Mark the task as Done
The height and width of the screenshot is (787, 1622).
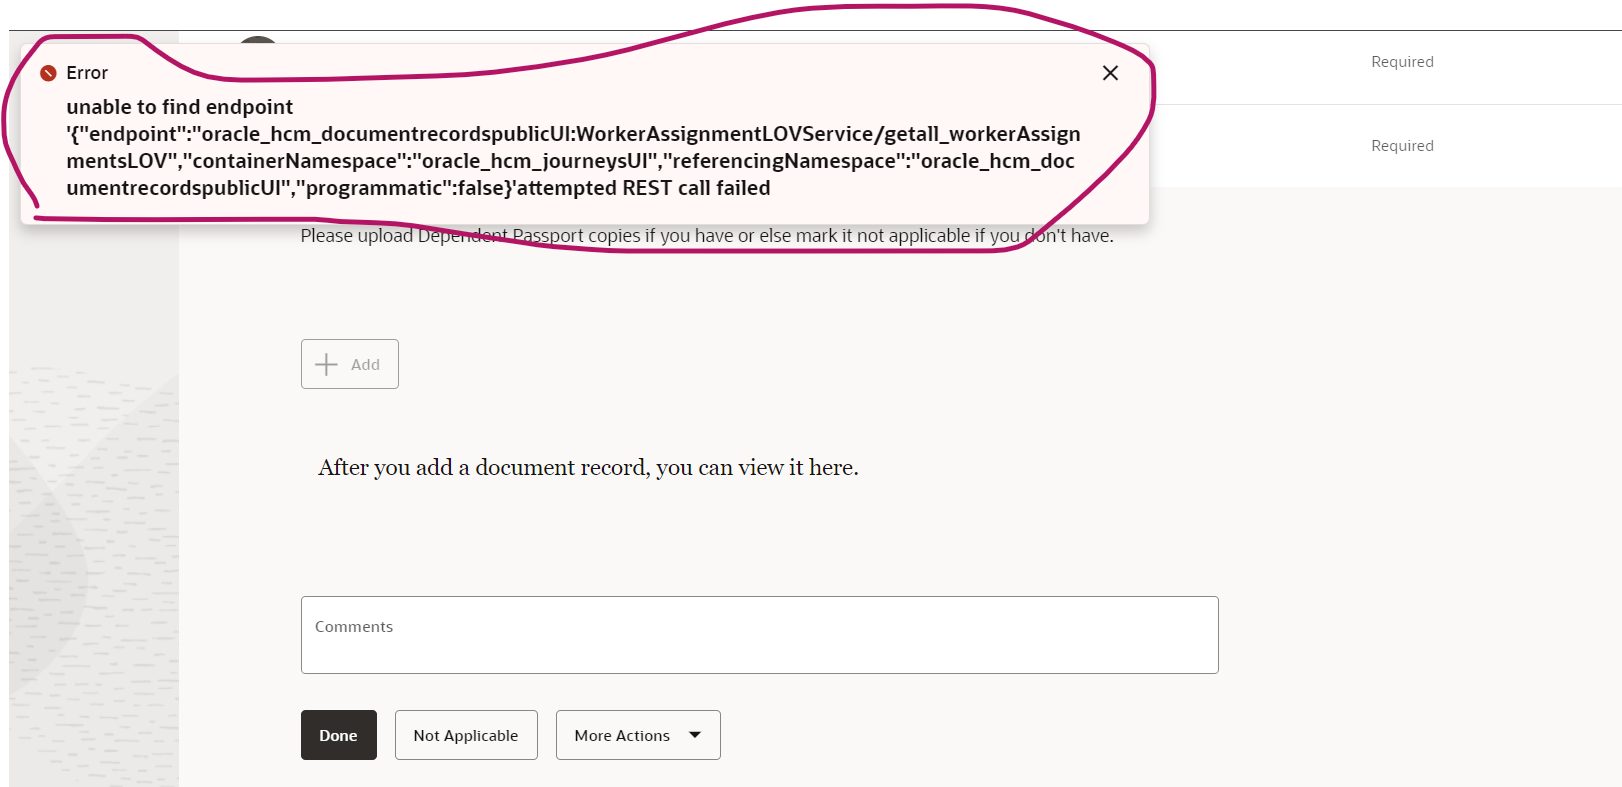339,735
